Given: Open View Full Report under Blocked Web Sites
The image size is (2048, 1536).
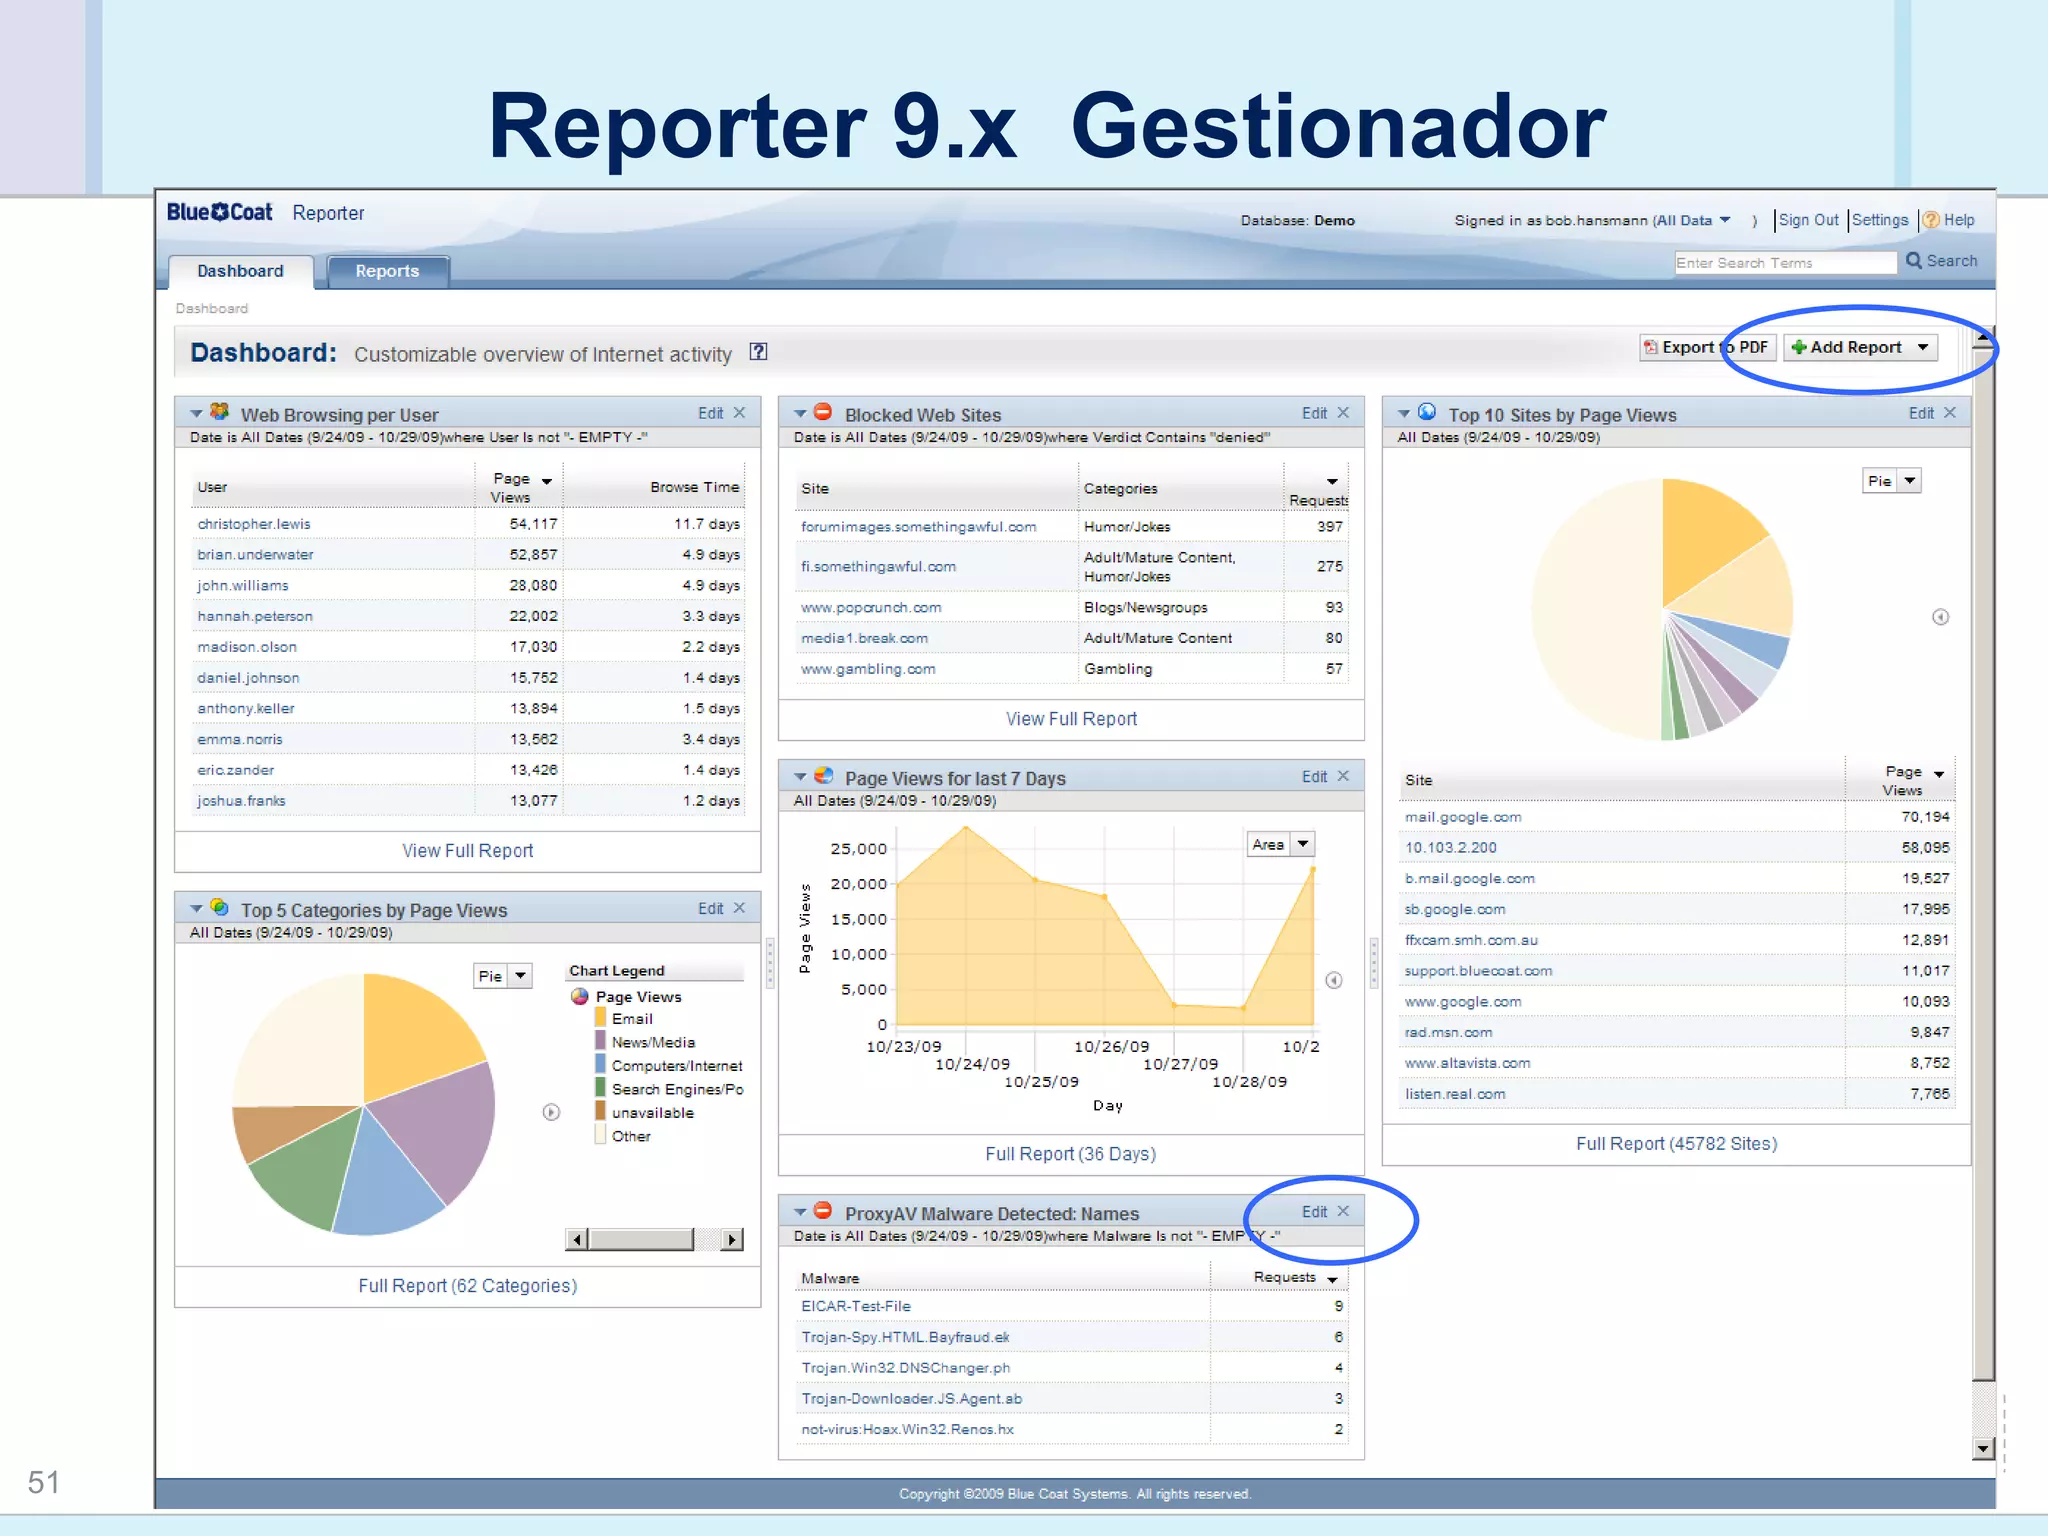Looking at the screenshot, I should click(1071, 719).
